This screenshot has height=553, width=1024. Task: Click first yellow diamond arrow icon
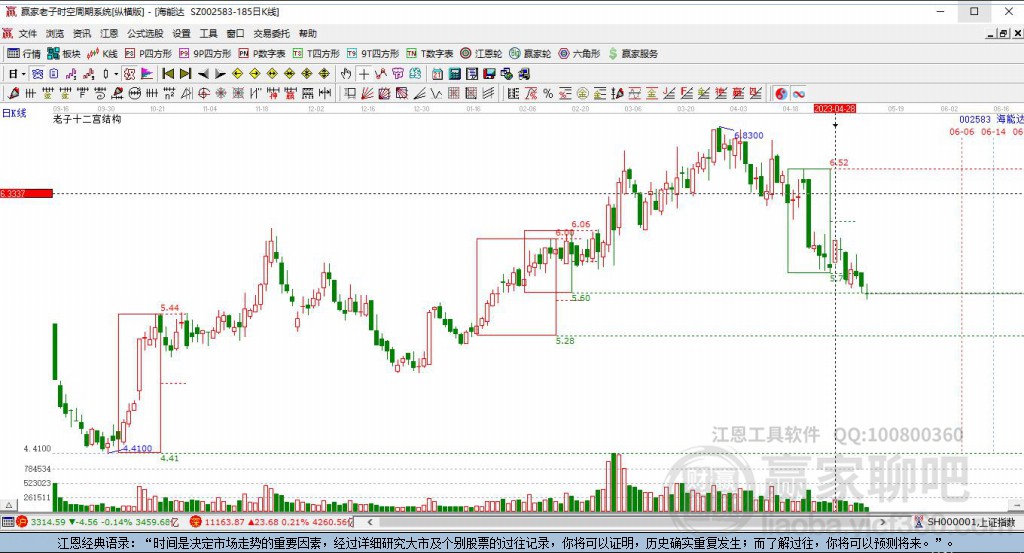point(238,74)
